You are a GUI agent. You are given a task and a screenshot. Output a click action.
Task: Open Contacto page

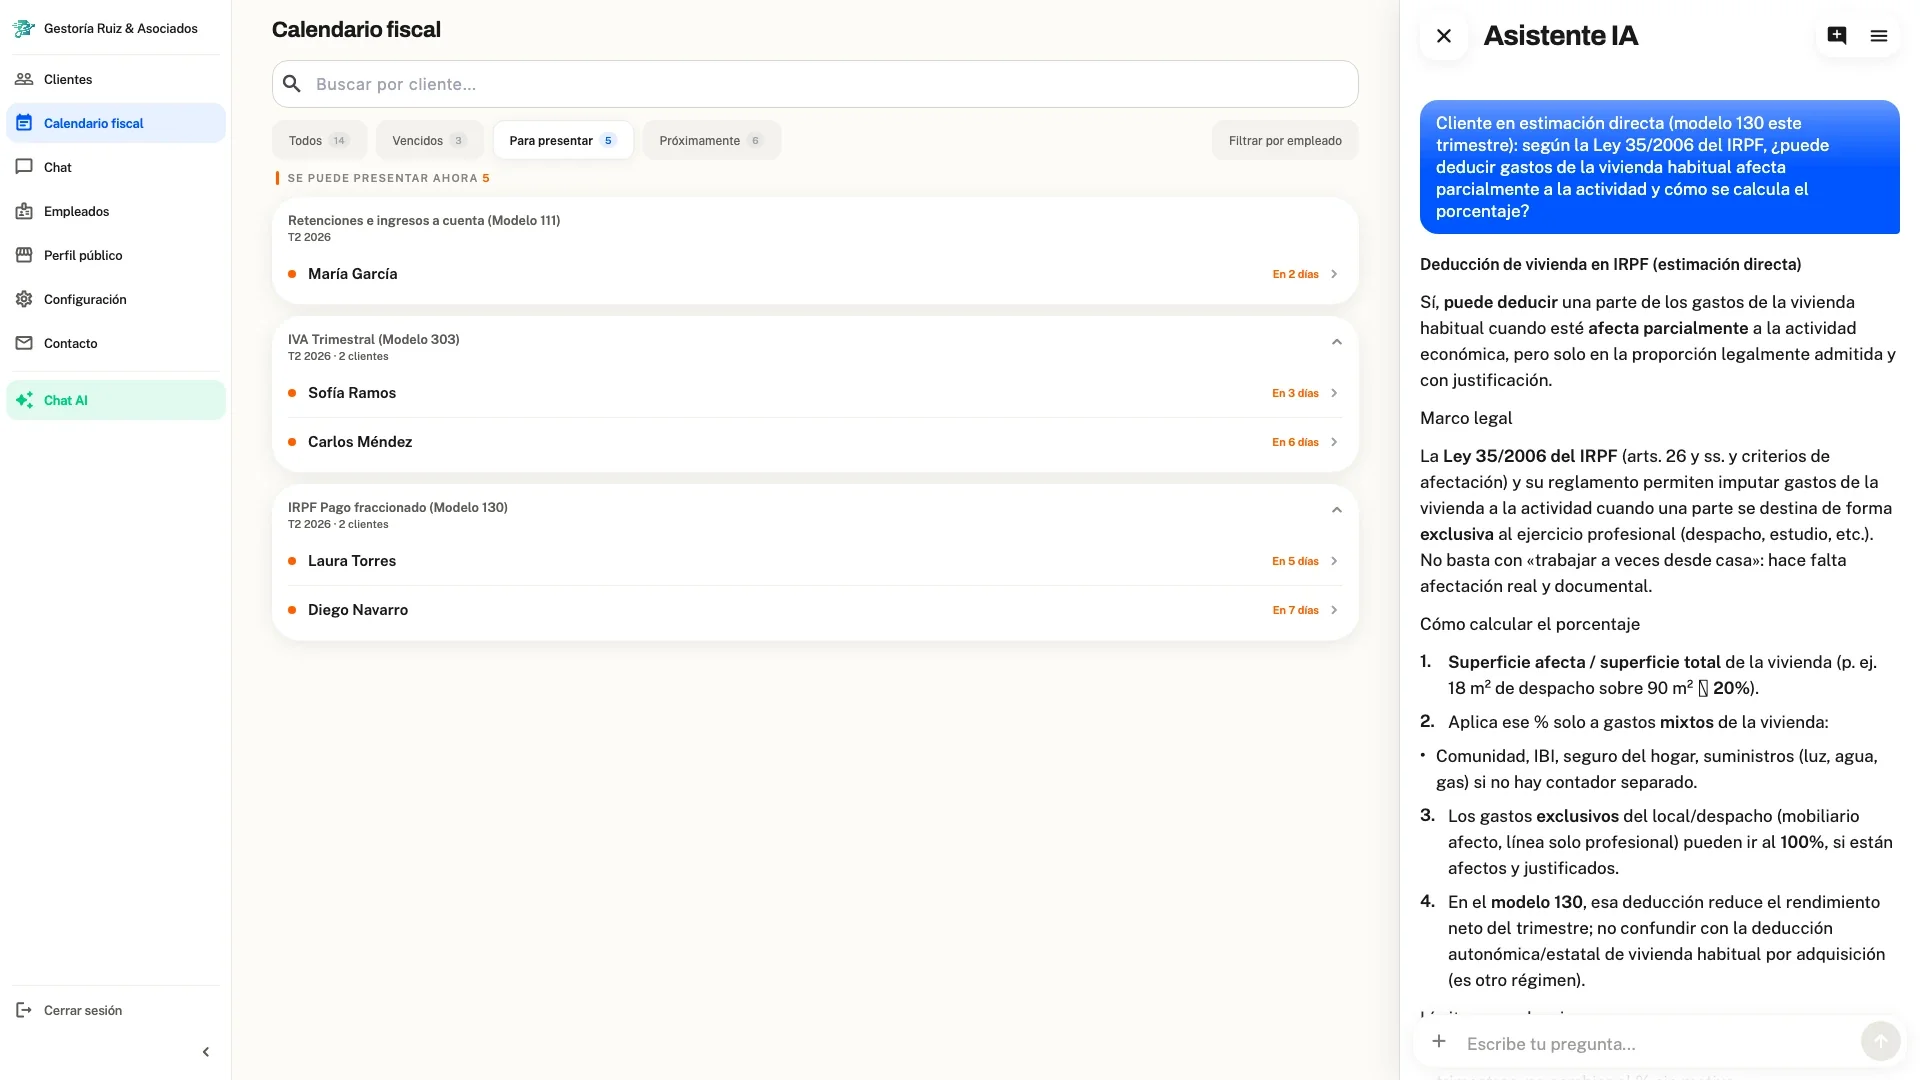116,343
